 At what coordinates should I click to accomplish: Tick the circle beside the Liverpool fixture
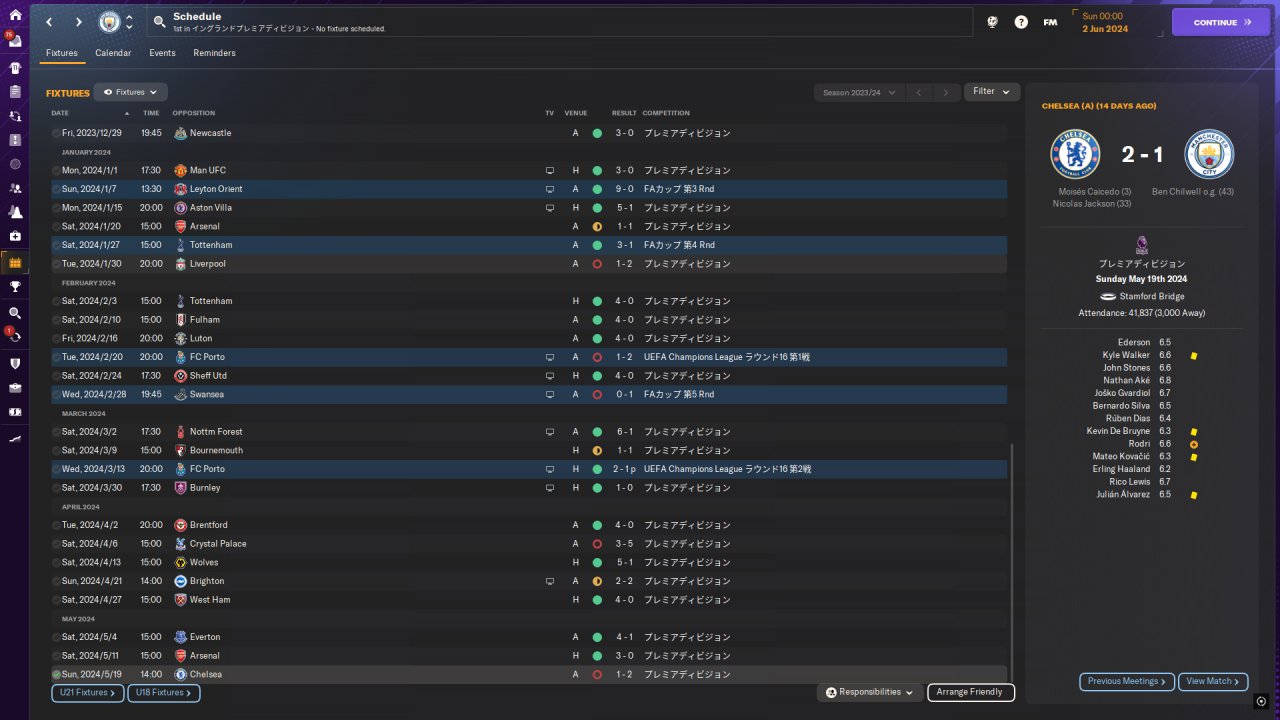[56, 264]
